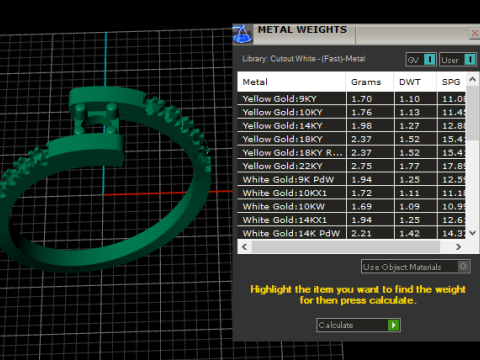Sort by the DWT column header
The image size is (480, 360).
coord(415,82)
